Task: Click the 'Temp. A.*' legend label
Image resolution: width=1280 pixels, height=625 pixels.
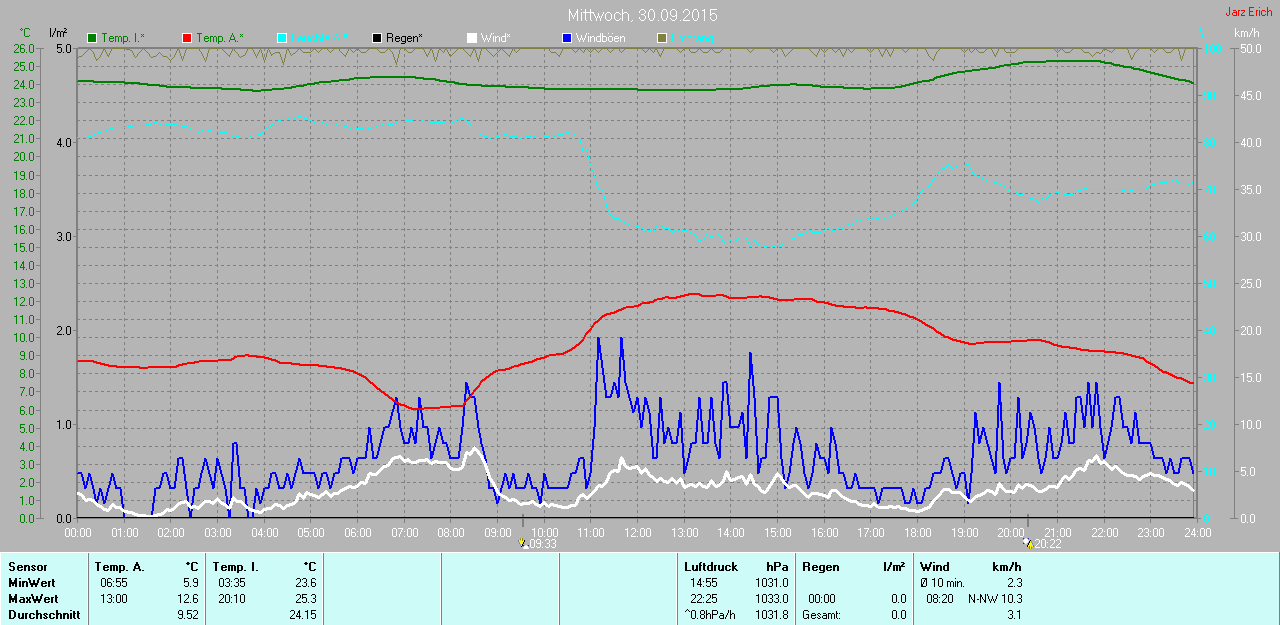Action: (220, 38)
